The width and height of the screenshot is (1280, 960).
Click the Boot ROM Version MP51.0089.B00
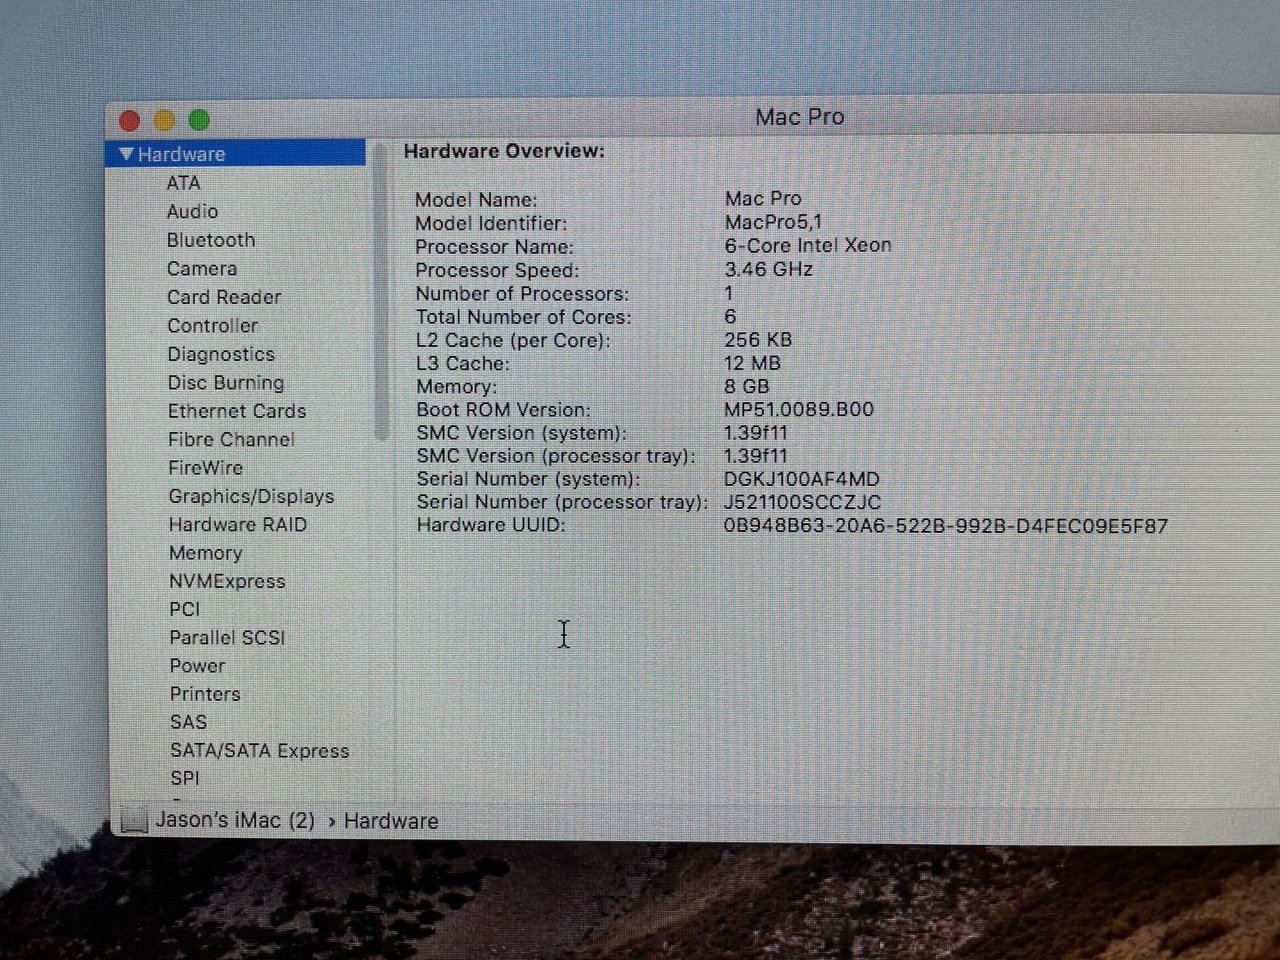[x=799, y=409]
